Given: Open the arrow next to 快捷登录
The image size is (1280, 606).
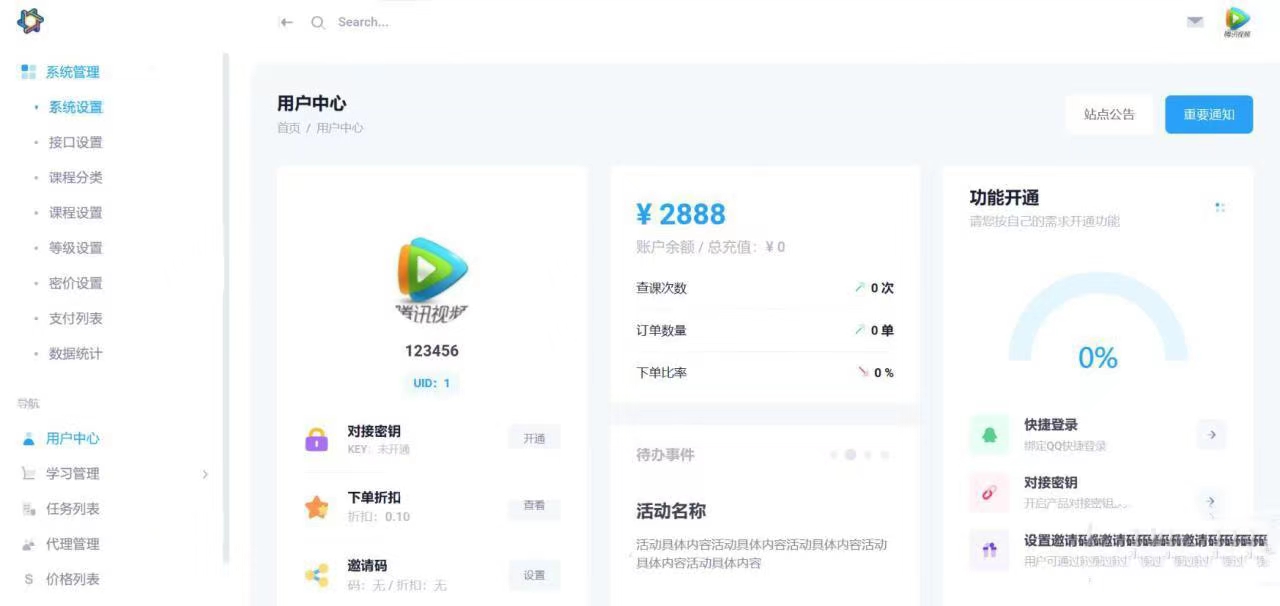Looking at the screenshot, I should click(1211, 435).
